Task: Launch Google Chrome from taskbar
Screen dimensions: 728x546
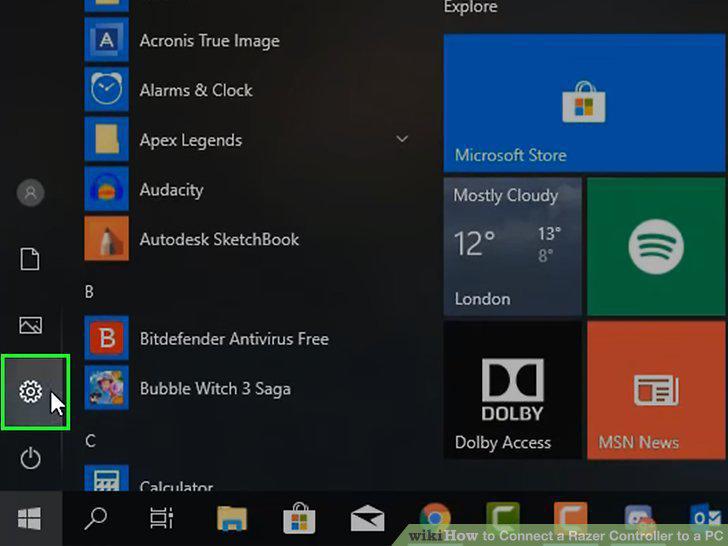Action: coord(435,519)
